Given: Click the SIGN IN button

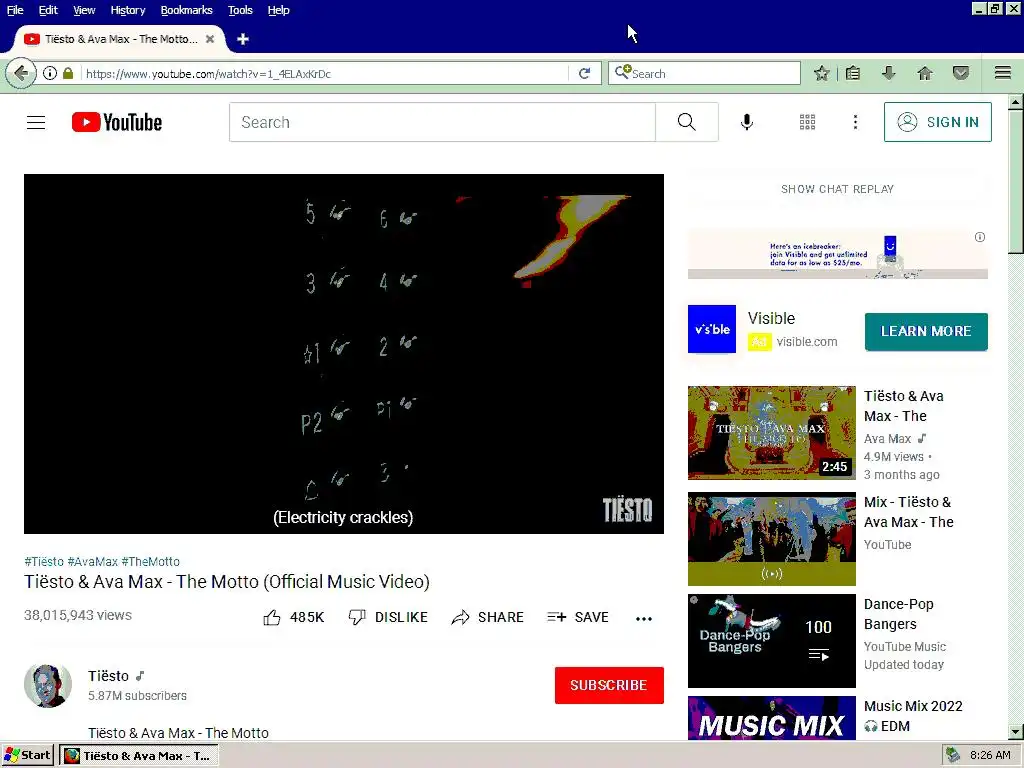Looking at the screenshot, I should [937, 122].
